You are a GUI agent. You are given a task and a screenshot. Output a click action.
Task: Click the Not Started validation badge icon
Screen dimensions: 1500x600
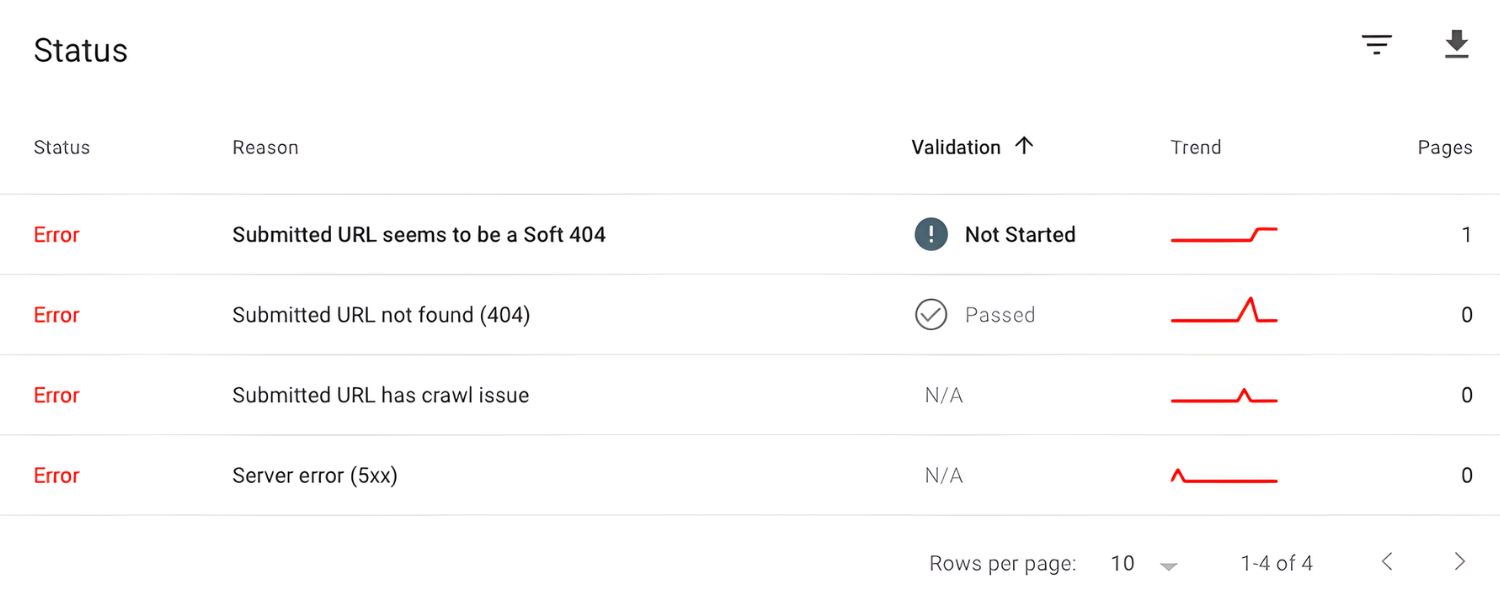tap(930, 234)
